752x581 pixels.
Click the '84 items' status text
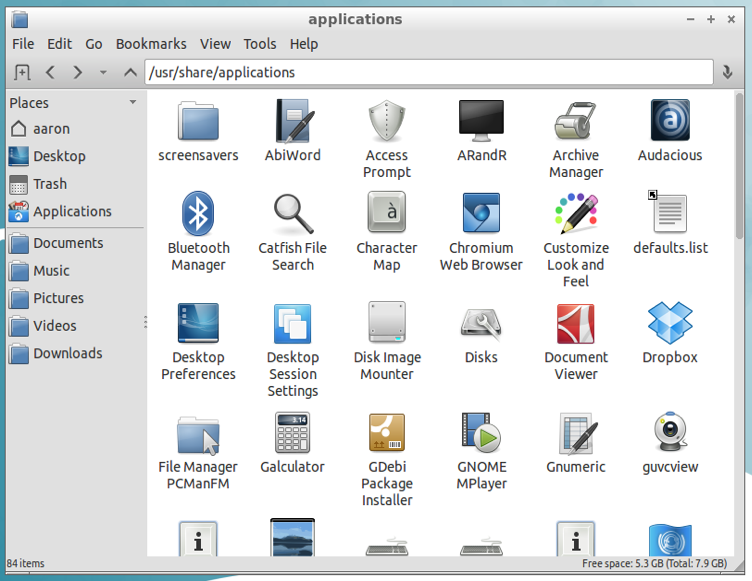coord(26,563)
